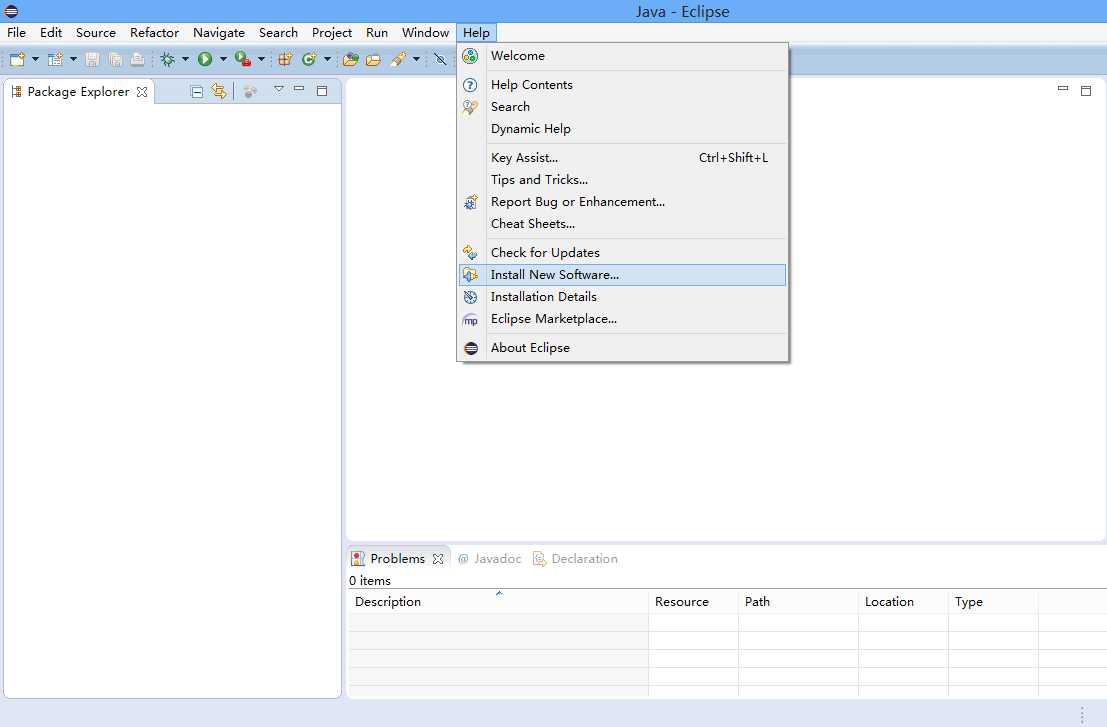Open the Debug dropdown arrow

point(186,59)
